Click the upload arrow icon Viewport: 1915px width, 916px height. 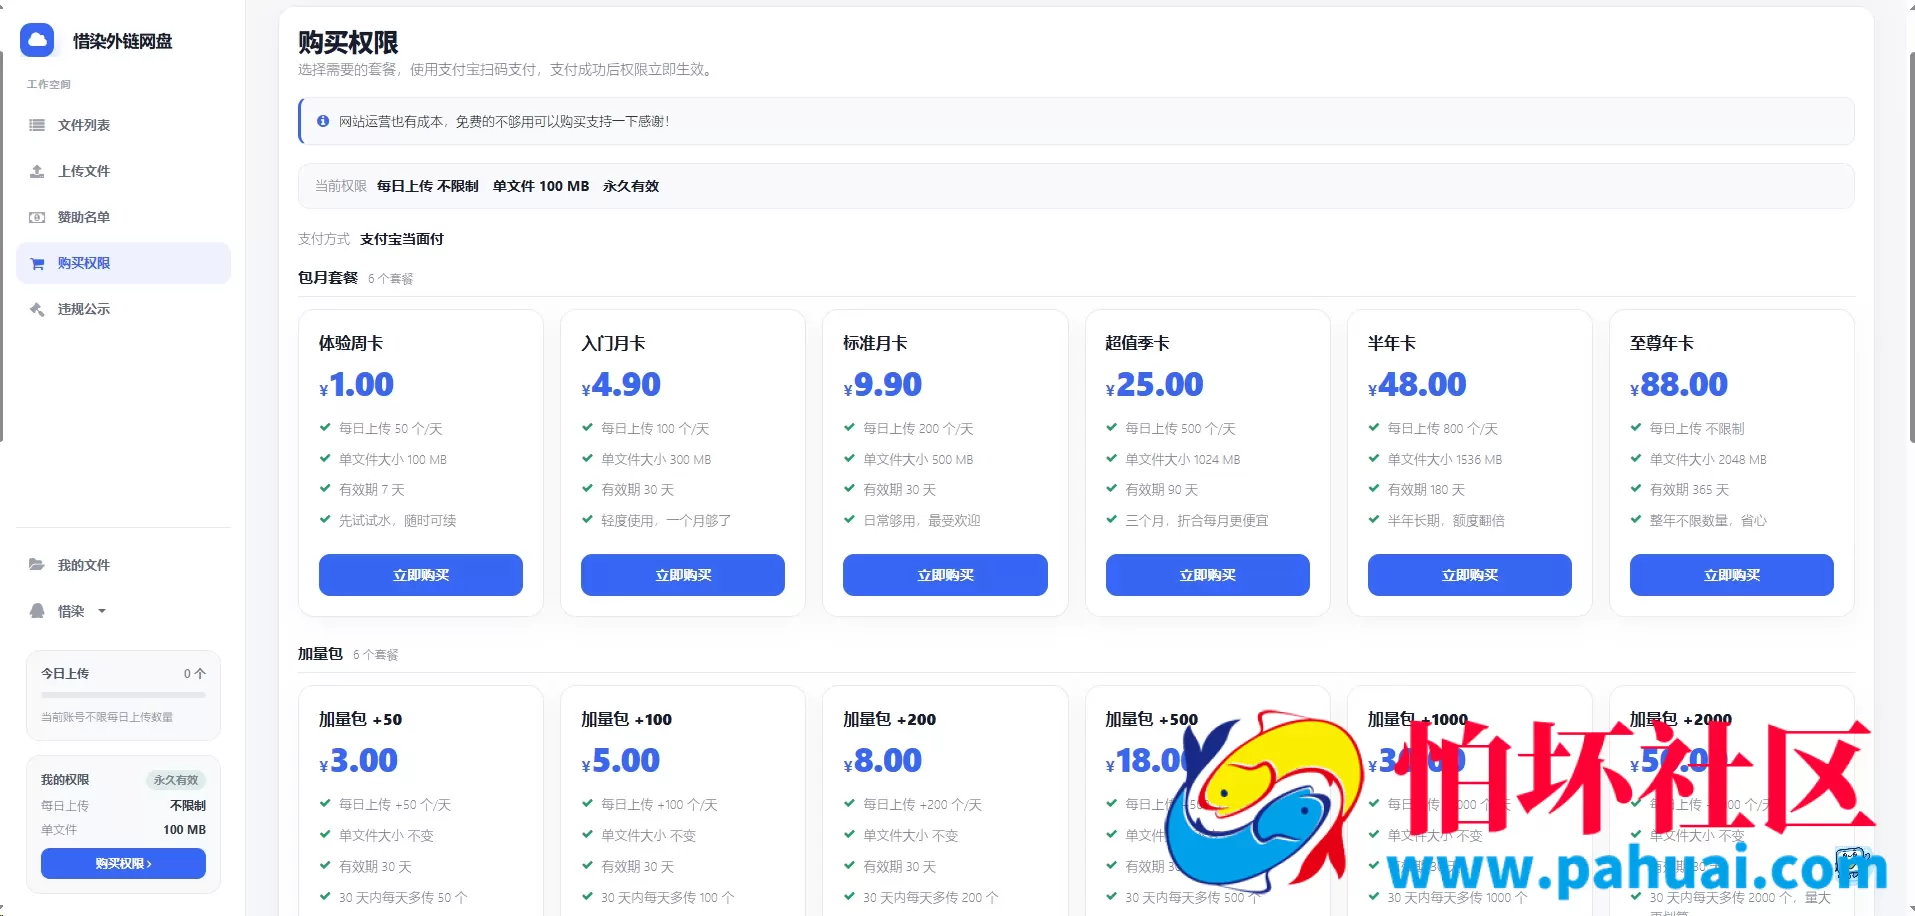point(37,171)
